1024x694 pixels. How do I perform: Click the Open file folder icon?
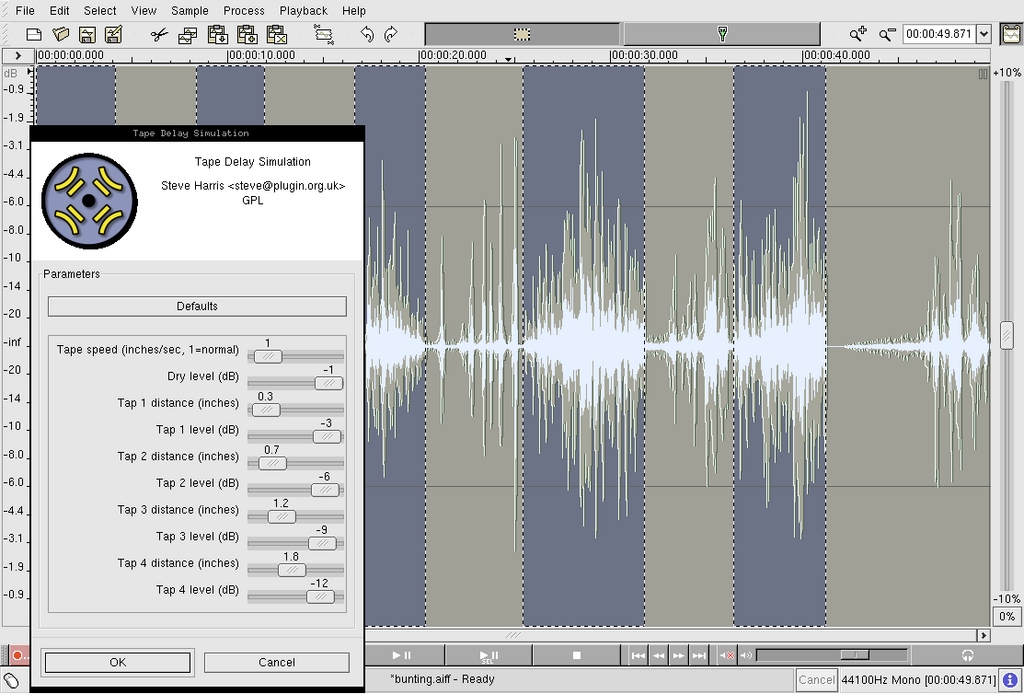(60, 34)
